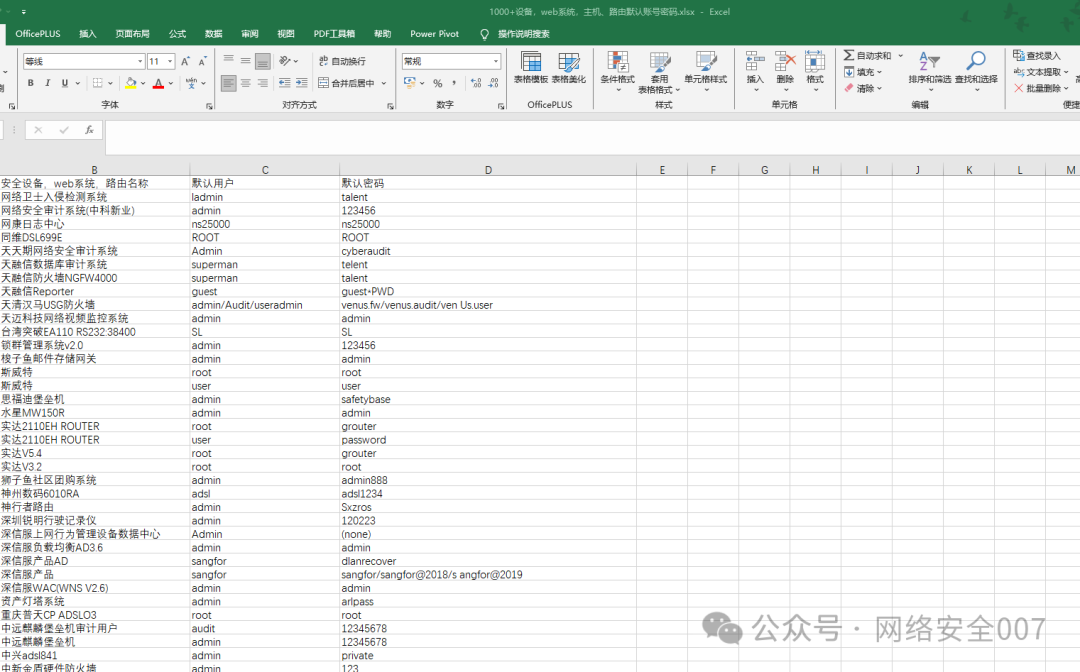Click into the formula bar
1080x672 pixels.
tap(592, 138)
